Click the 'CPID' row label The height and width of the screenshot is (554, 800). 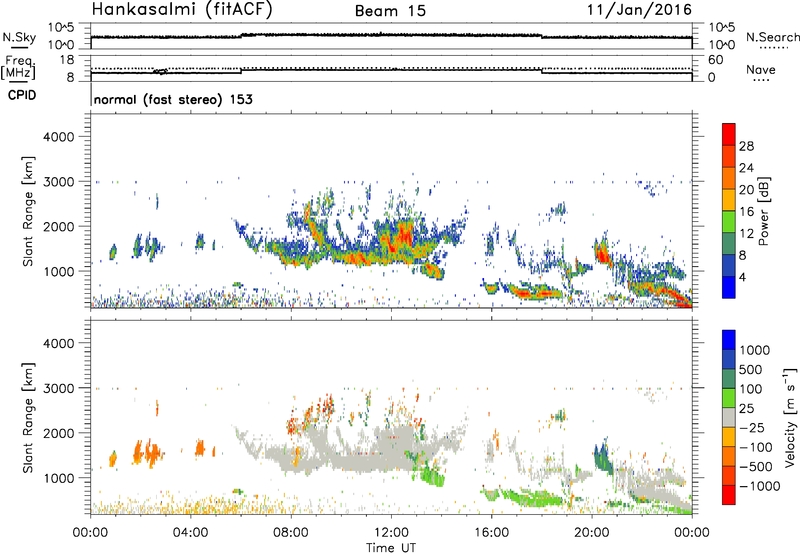coord(22,95)
